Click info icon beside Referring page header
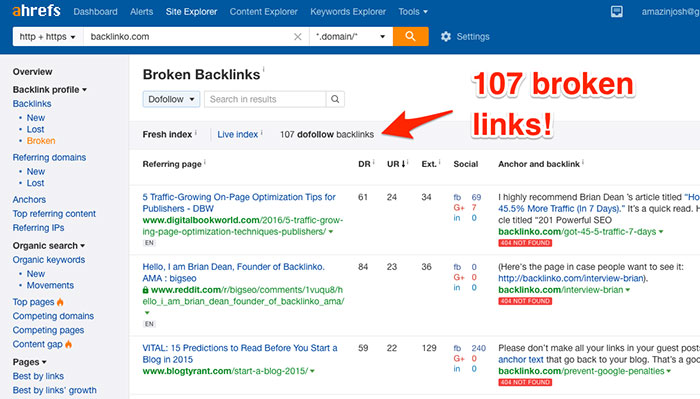Viewport: 700px width, 399px height. coord(204,162)
